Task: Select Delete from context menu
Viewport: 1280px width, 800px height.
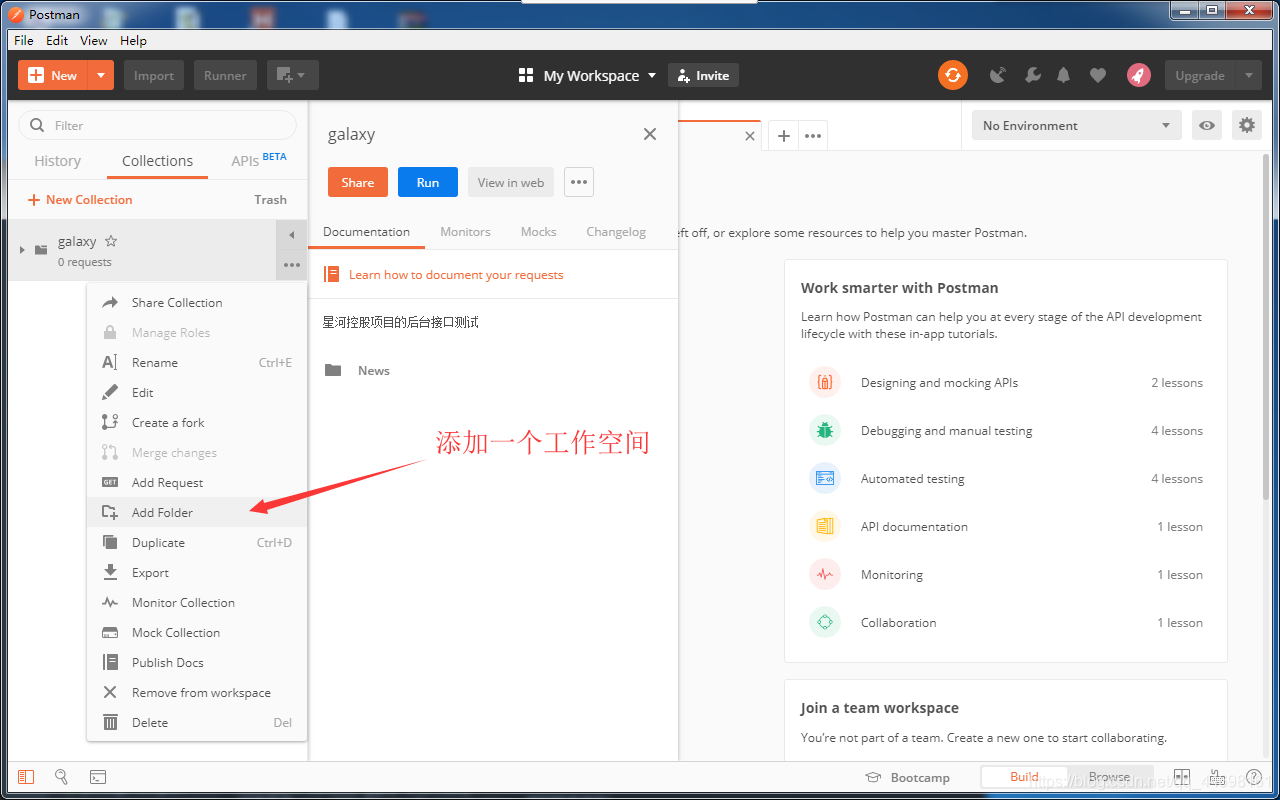Action: pos(197,722)
